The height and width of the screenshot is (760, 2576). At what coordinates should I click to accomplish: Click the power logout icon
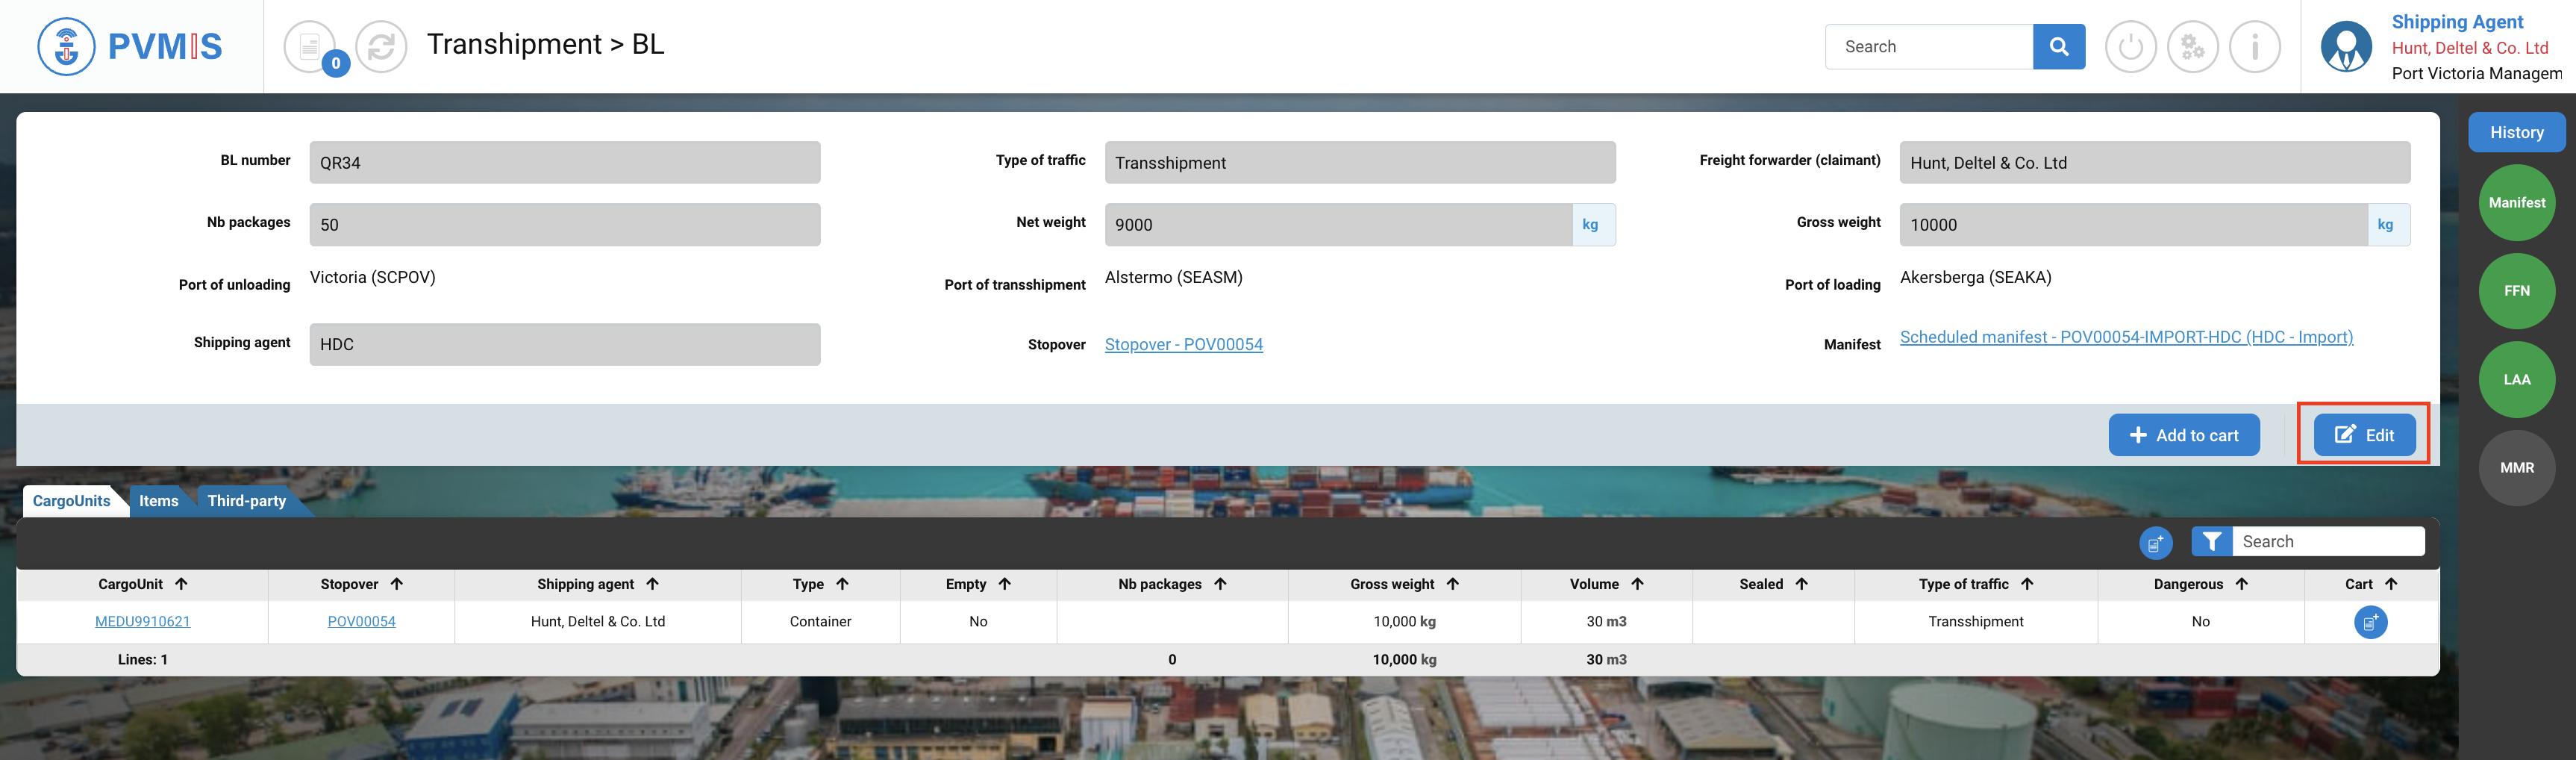(x=2130, y=46)
